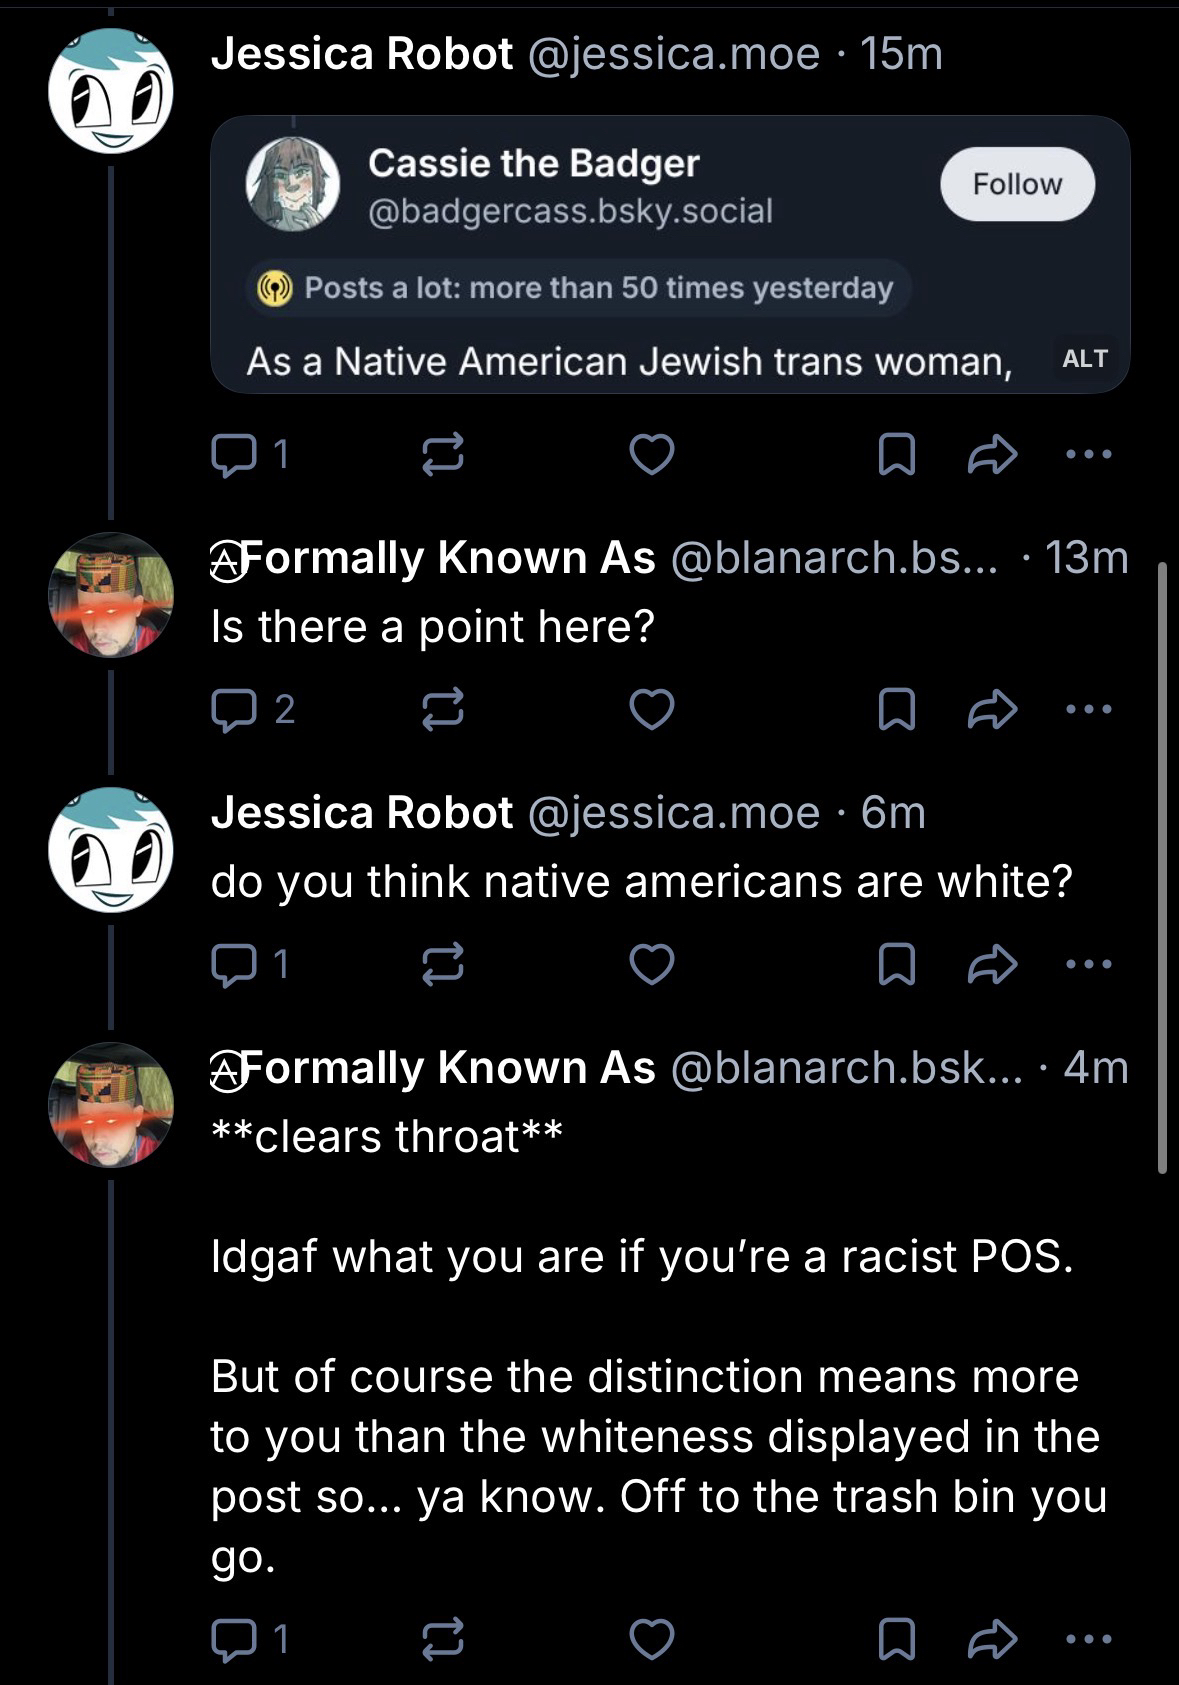Like the "native americans are white?" post
1179x1685 pixels.
click(651, 964)
